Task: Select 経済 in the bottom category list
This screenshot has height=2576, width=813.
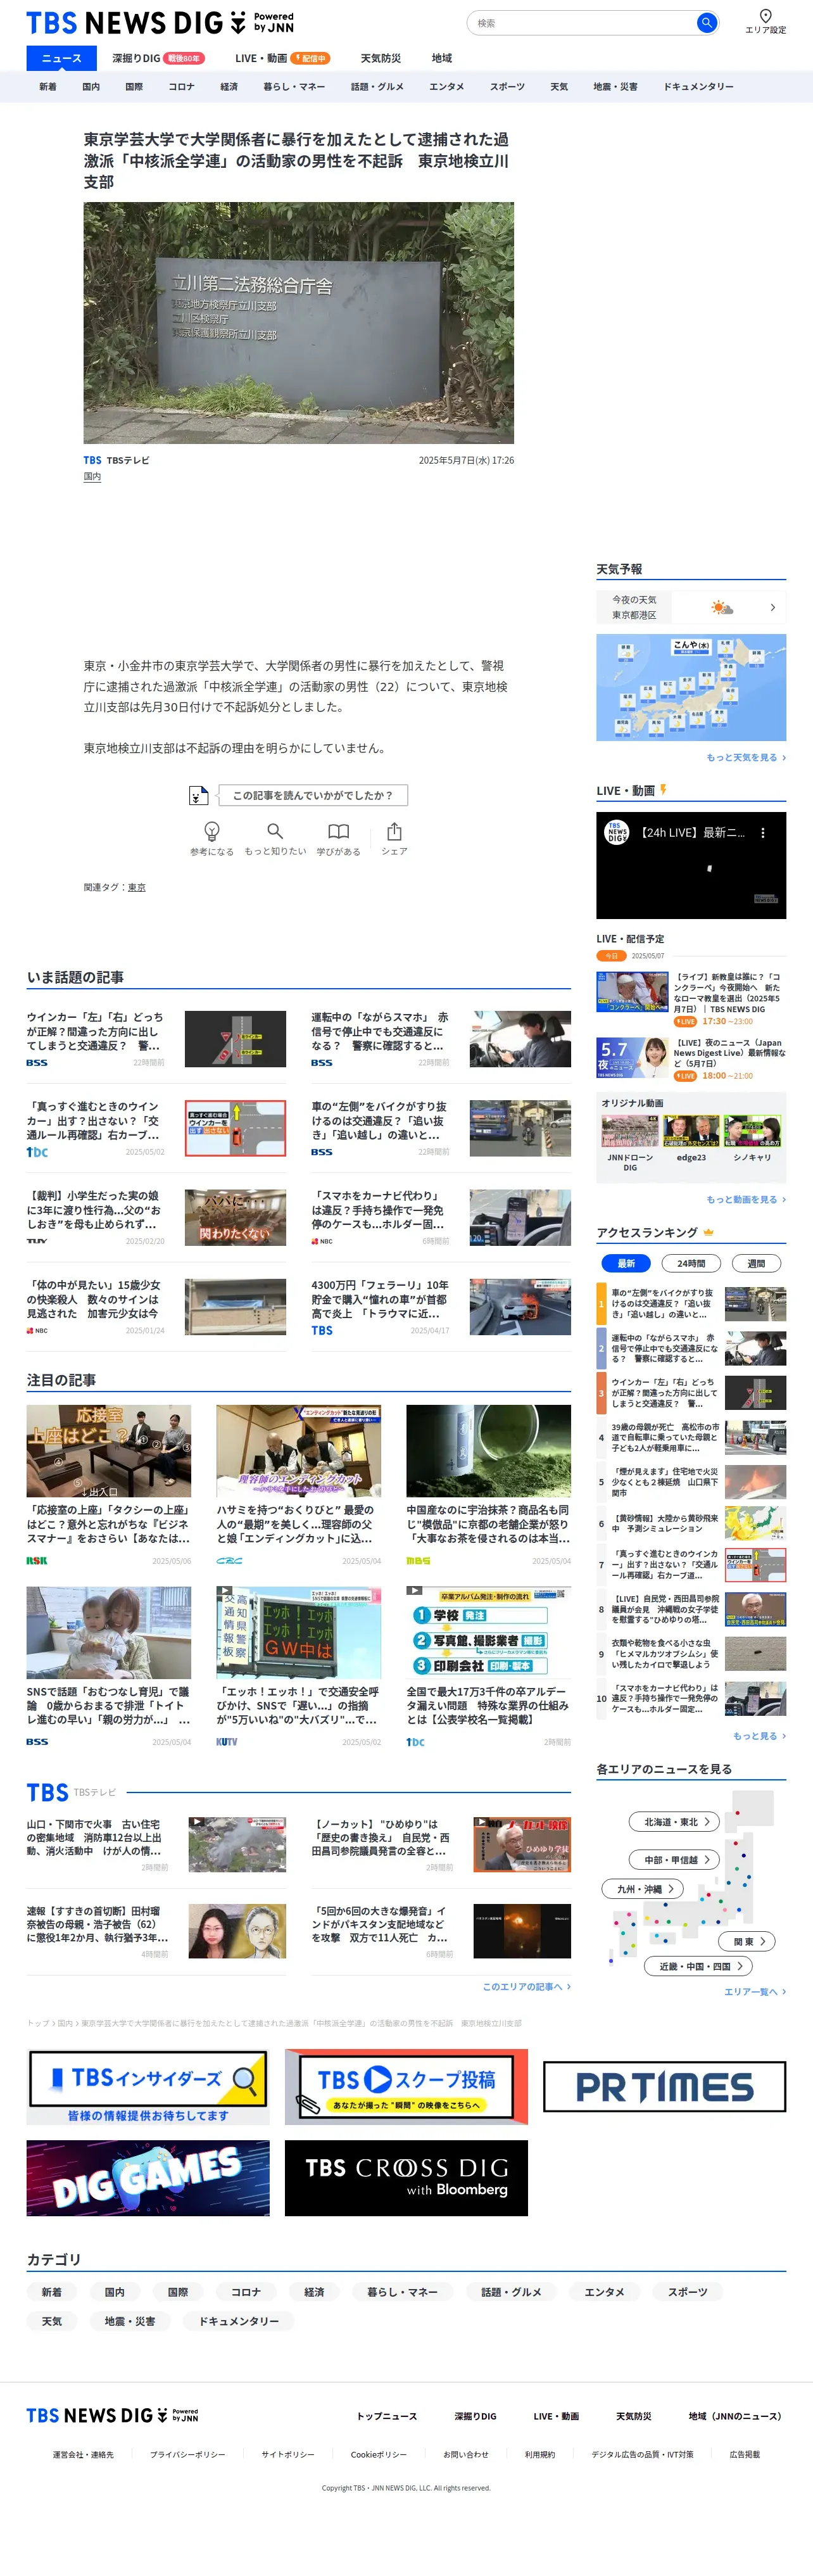Action: pos(314,2291)
